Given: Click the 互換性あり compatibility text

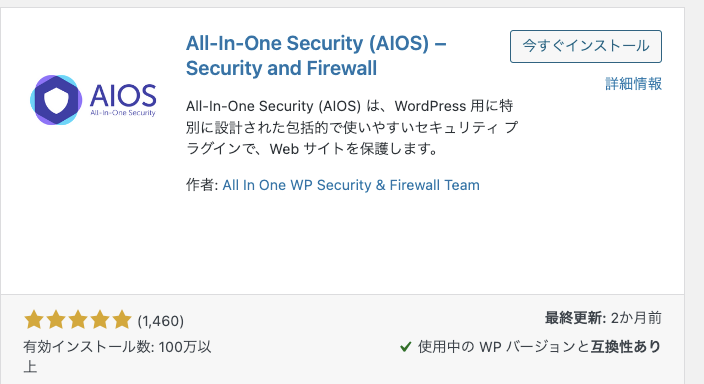Looking at the screenshot, I should (625, 347).
